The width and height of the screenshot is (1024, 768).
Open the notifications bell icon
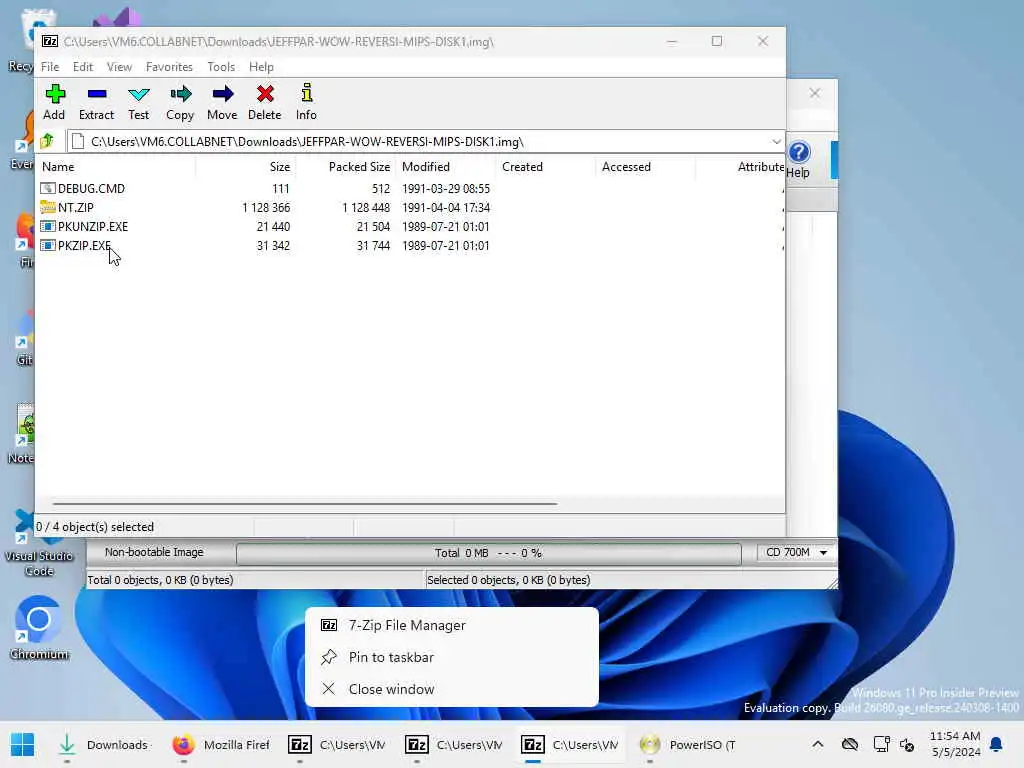tap(996, 744)
